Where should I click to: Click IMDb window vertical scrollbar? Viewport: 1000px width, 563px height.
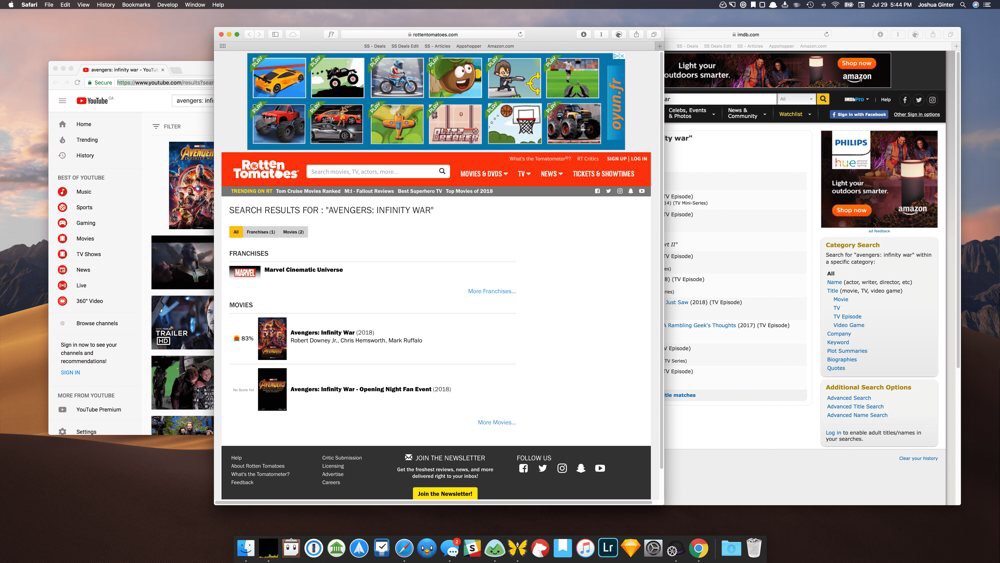(x=956, y=209)
